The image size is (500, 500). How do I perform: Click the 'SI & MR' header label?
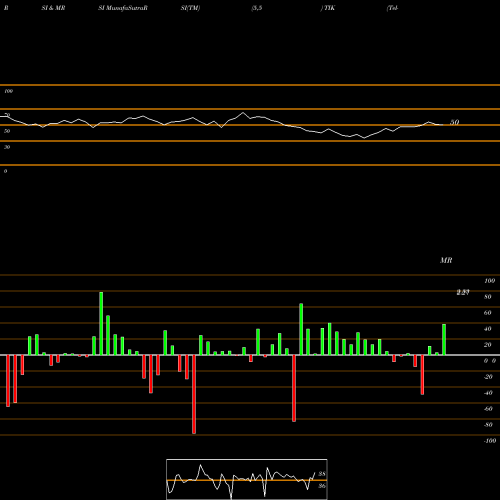[x=53, y=8]
